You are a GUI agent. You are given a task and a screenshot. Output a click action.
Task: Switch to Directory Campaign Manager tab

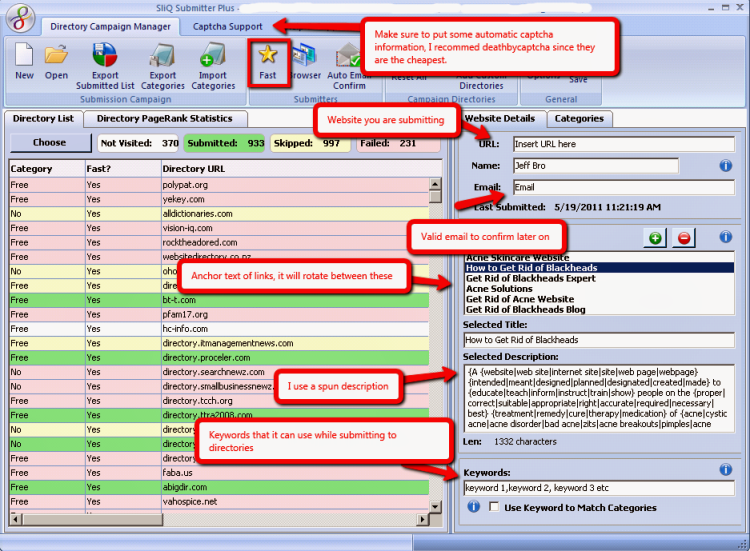[x=110, y=27]
